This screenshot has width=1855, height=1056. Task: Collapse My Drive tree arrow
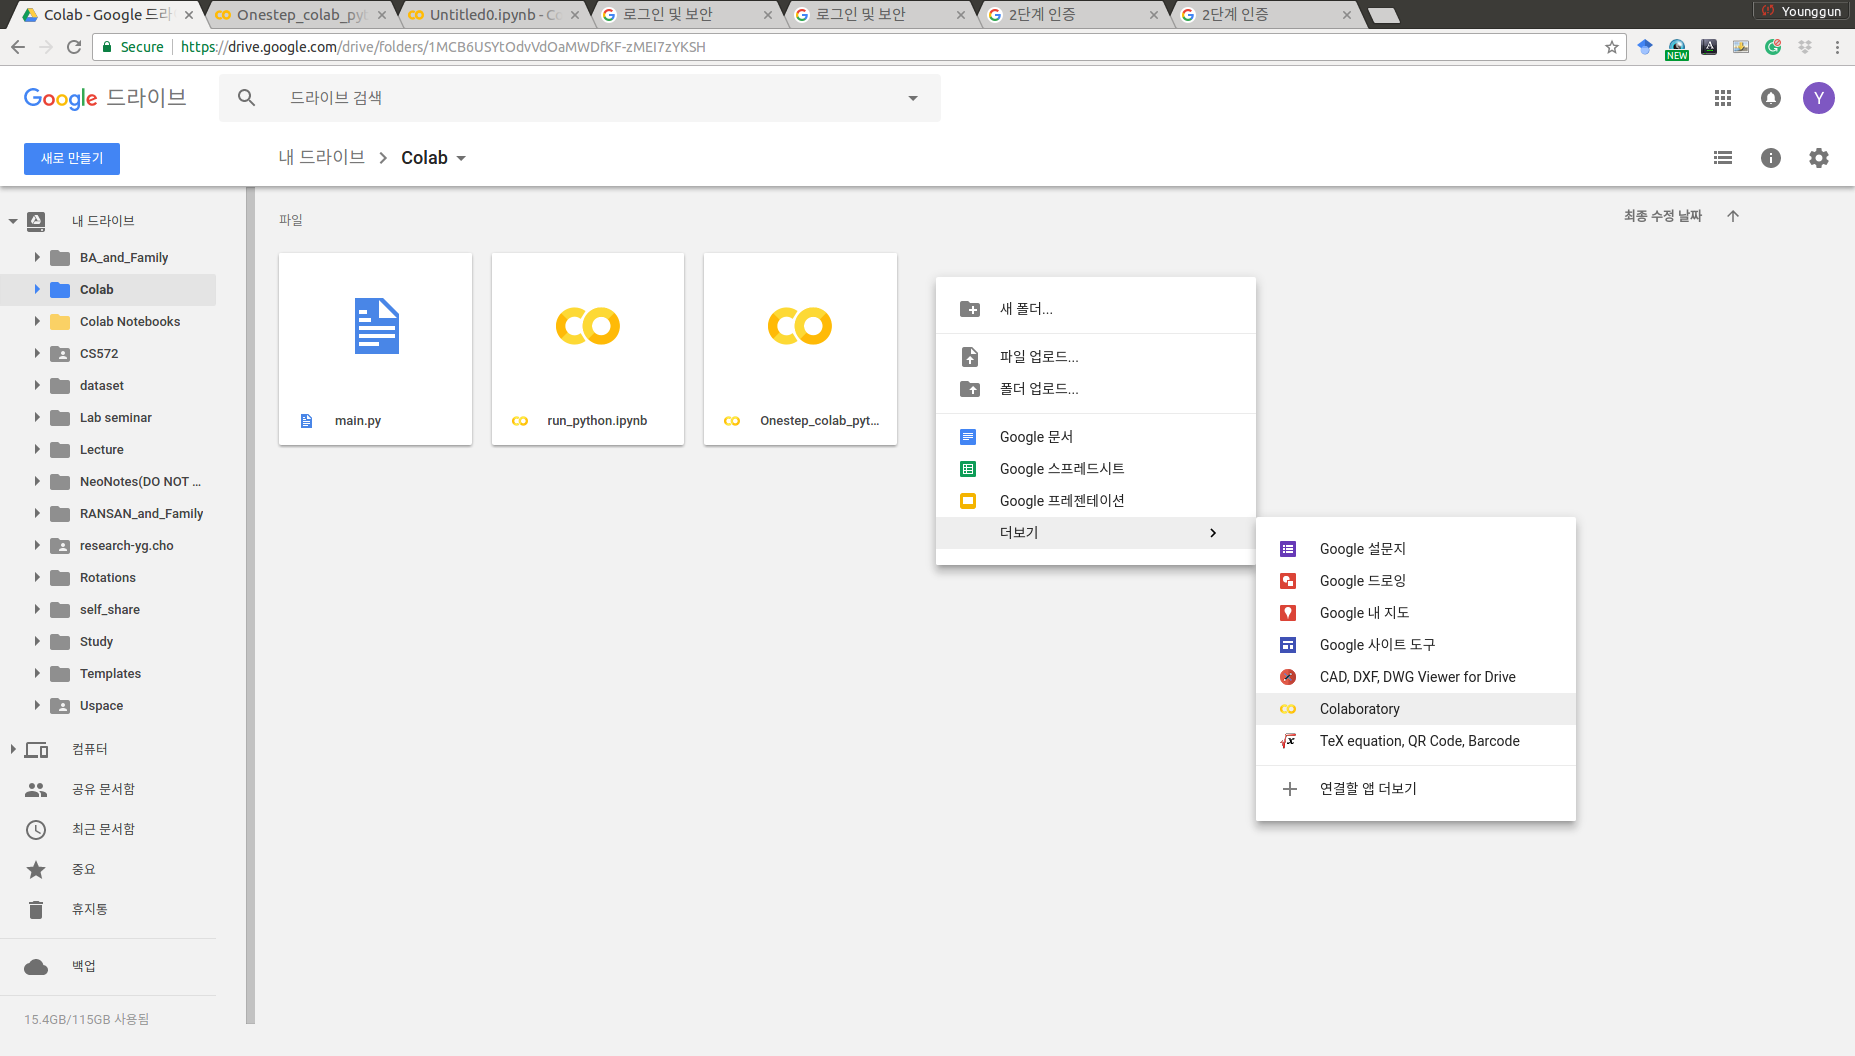13,221
